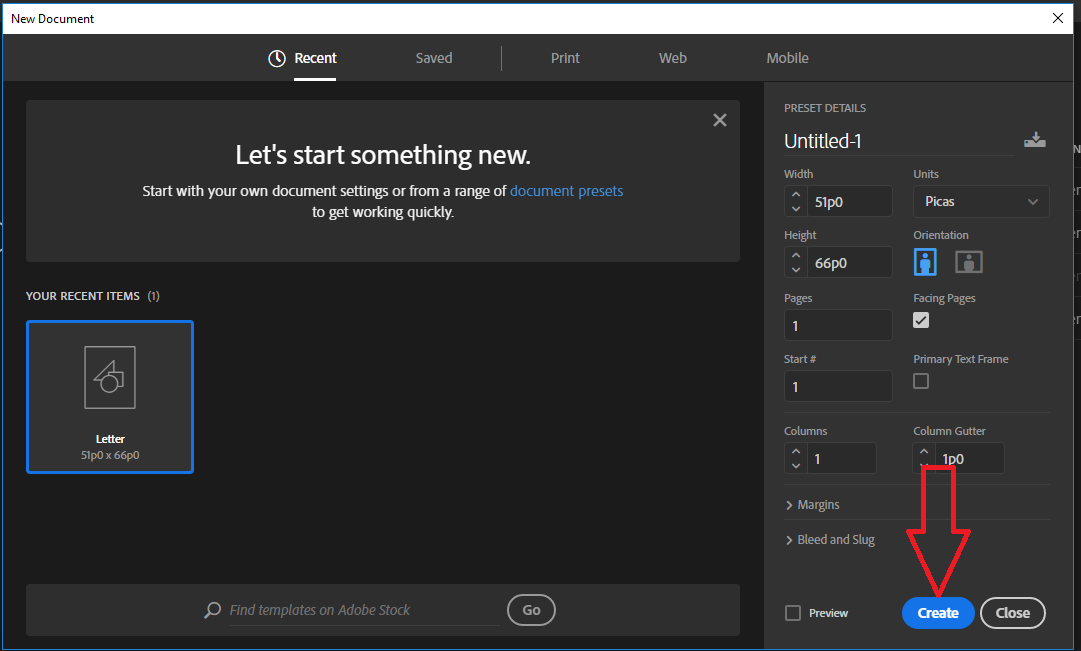Click the Find templates on Adobe Stock field
This screenshot has height=651, width=1081.
[x=364, y=610]
